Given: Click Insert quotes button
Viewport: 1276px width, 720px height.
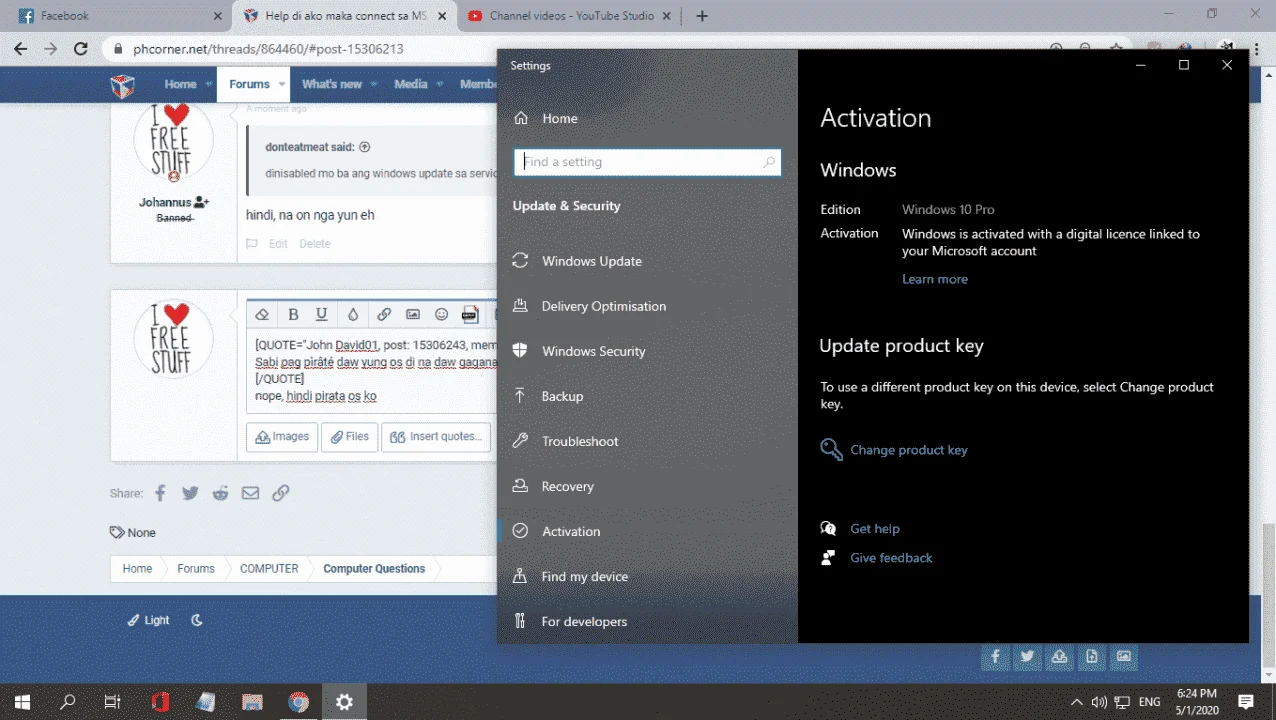Looking at the screenshot, I should tap(436, 437).
